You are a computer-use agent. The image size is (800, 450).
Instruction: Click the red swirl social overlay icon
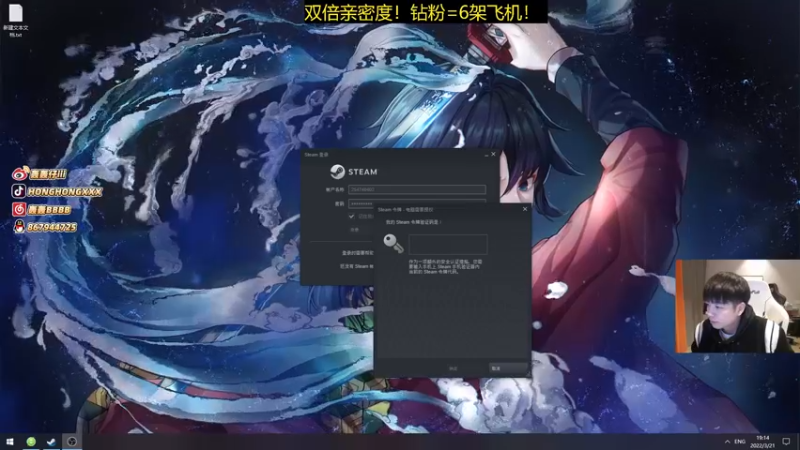coord(19,209)
